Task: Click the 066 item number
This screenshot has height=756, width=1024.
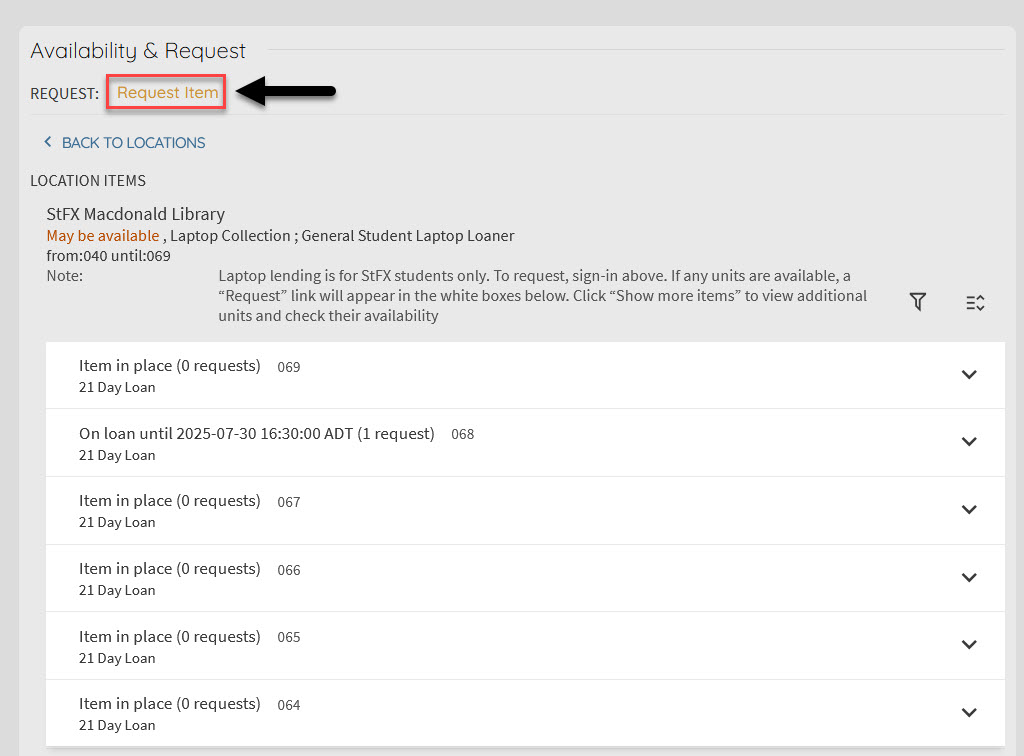Action: 289,570
